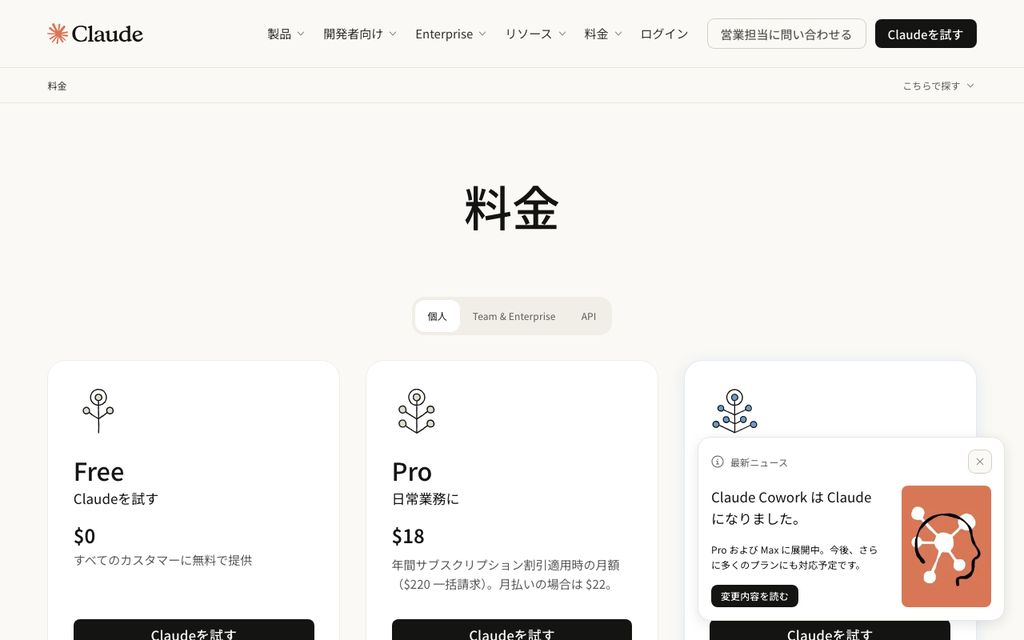Click the Free plan title
The width and height of the screenshot is (1024, 640).
click(x=99, y=472)
